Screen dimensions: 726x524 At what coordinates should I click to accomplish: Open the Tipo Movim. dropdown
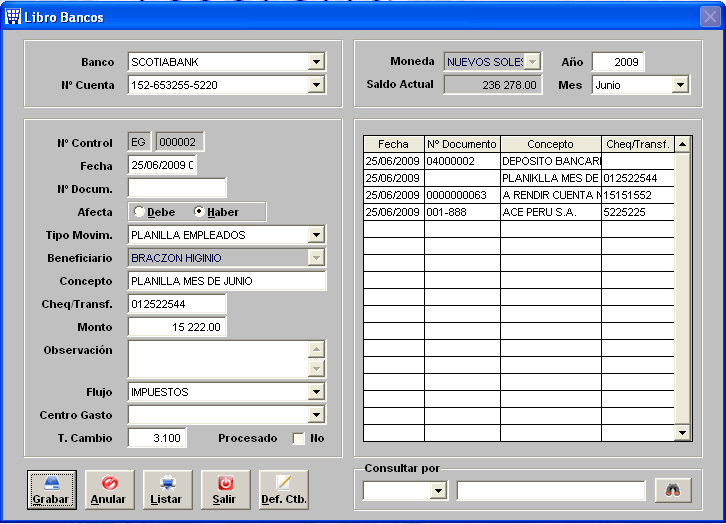[x=316, y=235]
